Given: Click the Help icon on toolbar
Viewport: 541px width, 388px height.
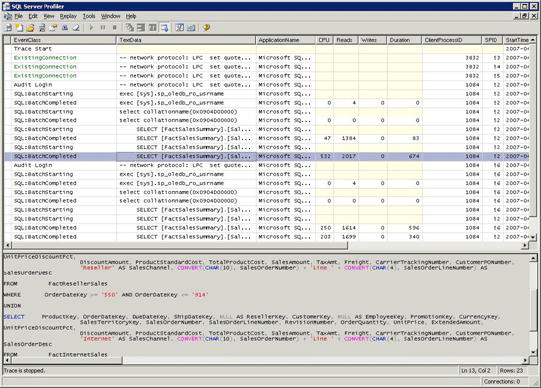Looking at the screenshot, I should tap(206, 28).
